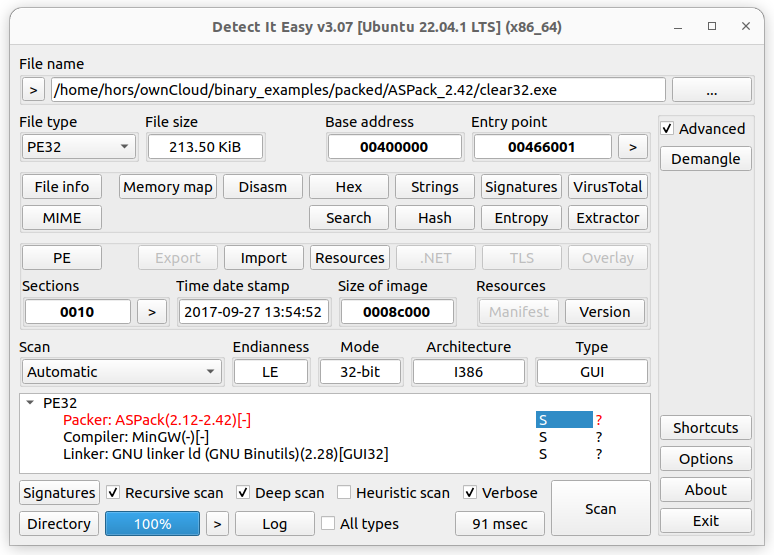Open File info
The width and height of the screenshot is (774, 555).
pos(62,187)
